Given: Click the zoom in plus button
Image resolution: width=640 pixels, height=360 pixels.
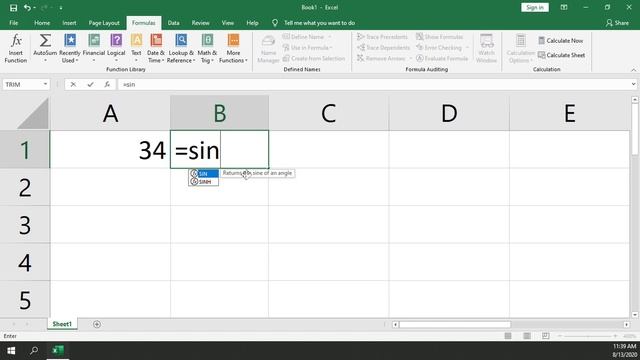Looking at the screenshot, I should [615, 336].
